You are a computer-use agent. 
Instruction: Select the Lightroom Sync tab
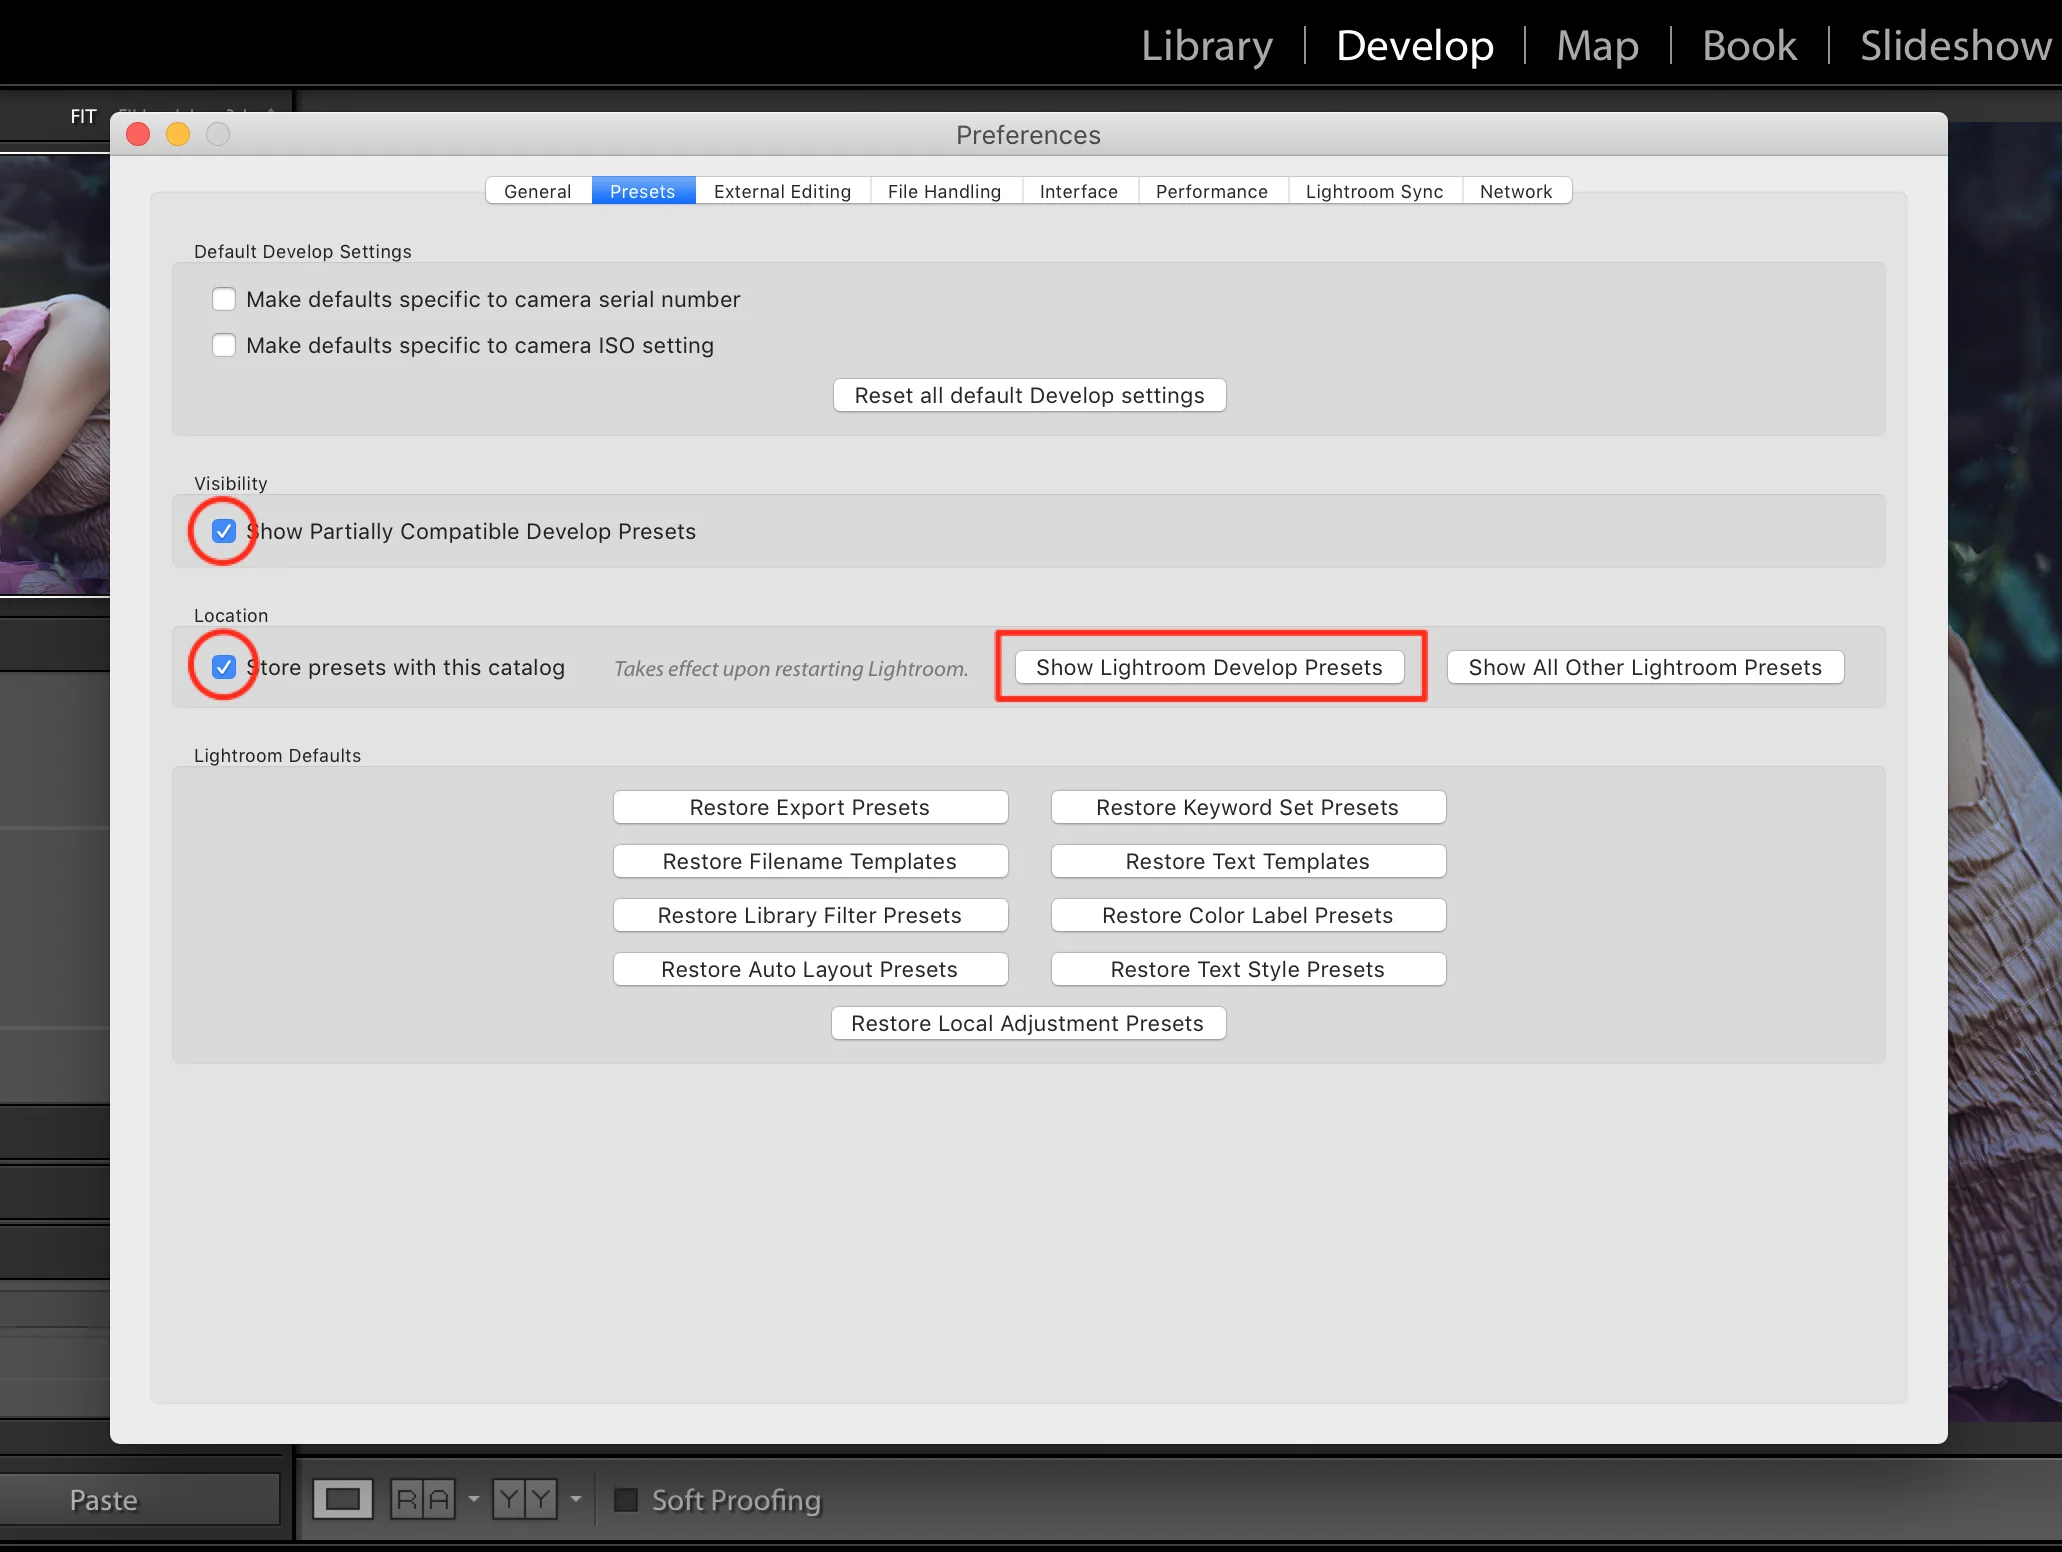(x=1374, y=191)
